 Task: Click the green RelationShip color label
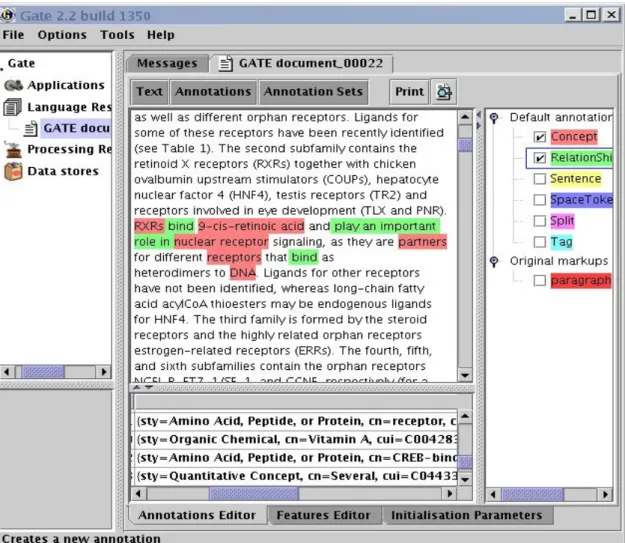(x=581, y=158)
